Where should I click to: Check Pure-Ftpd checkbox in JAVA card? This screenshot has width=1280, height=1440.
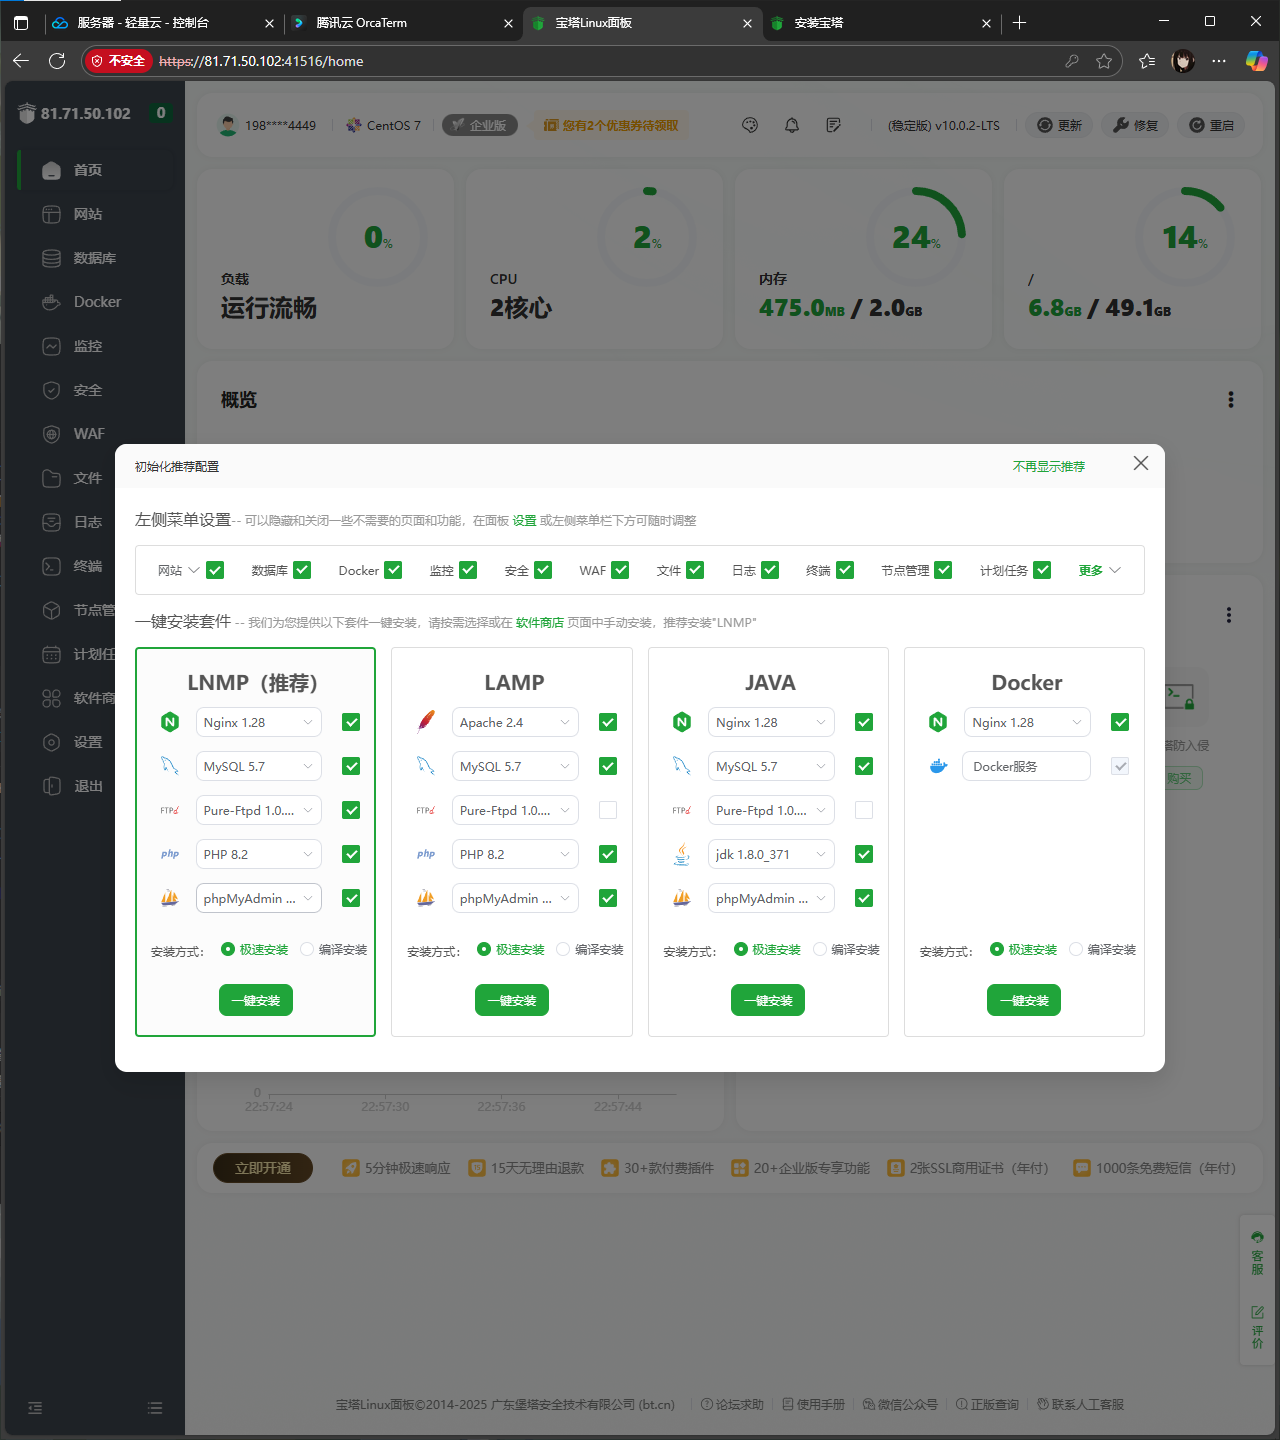coord(864,810)
